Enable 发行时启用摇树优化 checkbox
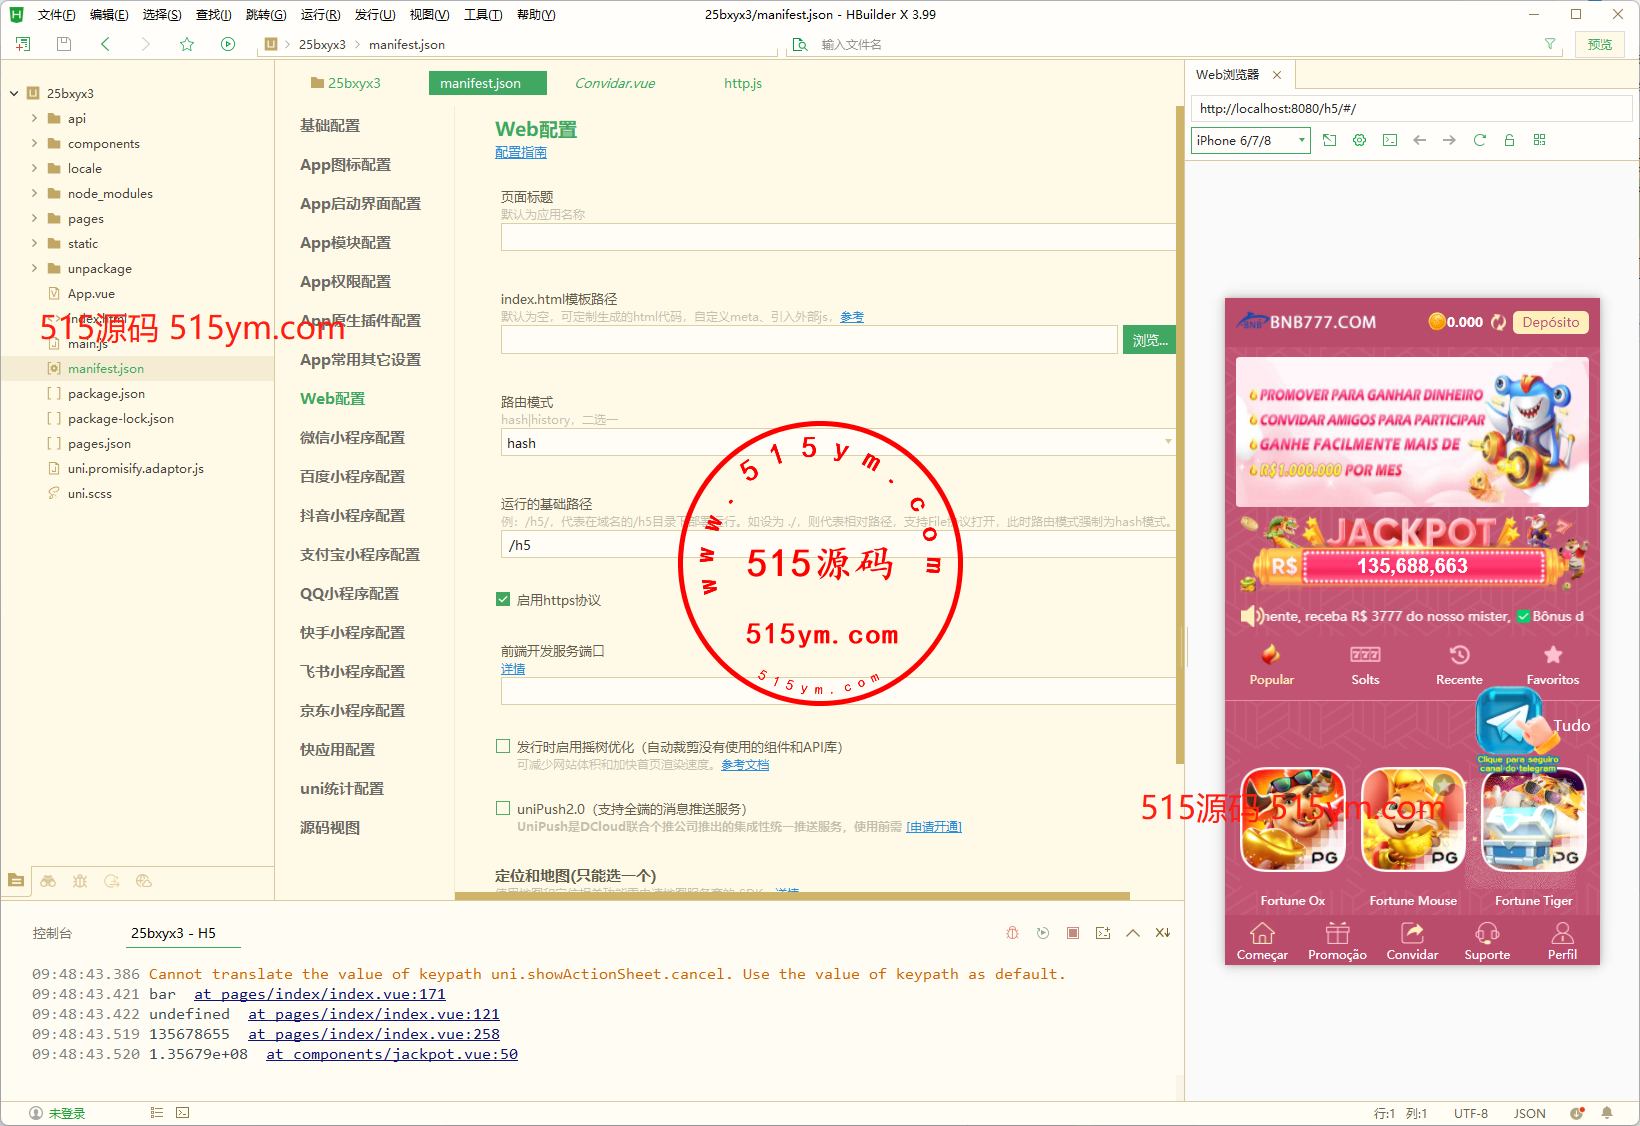The height and width of the screenshot is (1126, 1640). 503,746
